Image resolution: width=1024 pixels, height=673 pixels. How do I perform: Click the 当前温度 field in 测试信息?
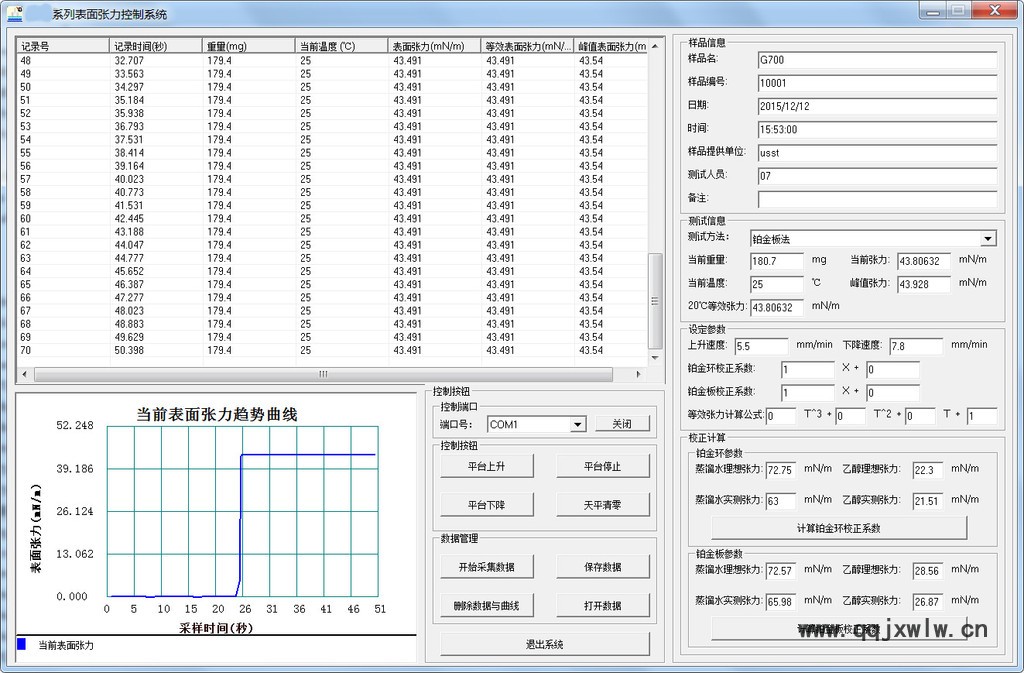coord(776,284)
